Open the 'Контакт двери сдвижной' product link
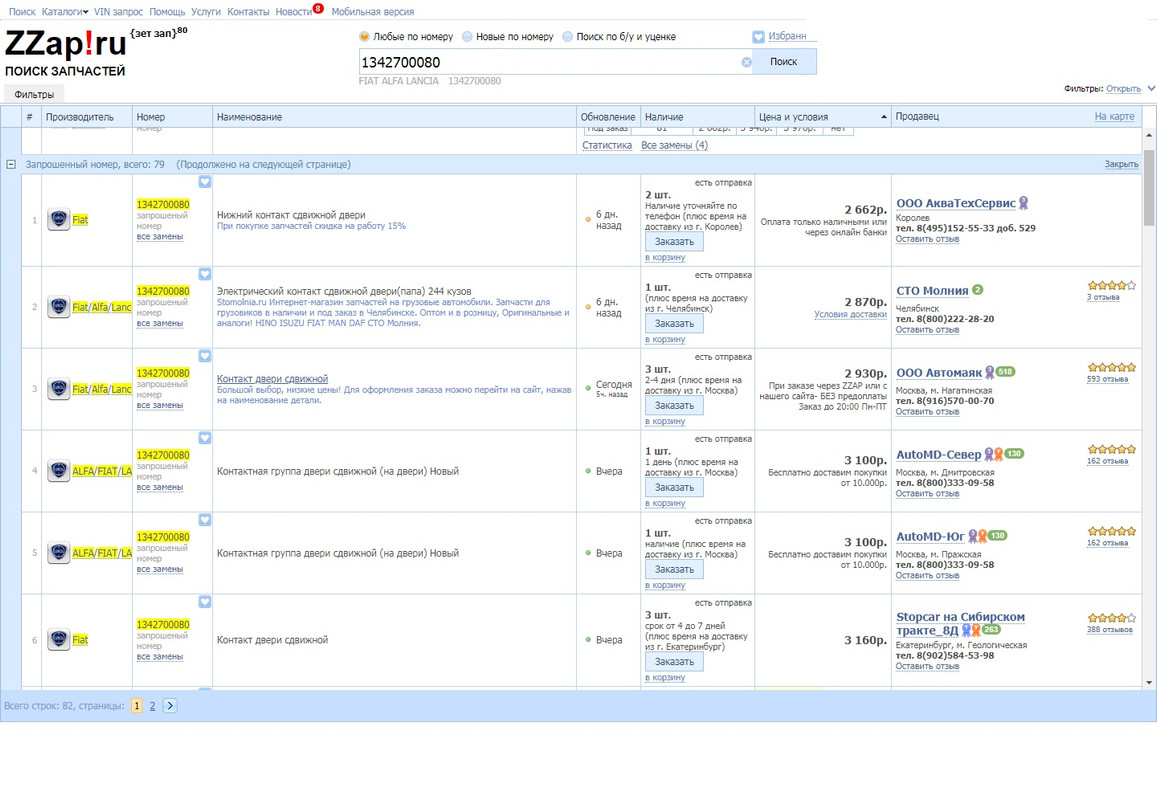Screen dimensions: 1157x800 coord(272,379)
